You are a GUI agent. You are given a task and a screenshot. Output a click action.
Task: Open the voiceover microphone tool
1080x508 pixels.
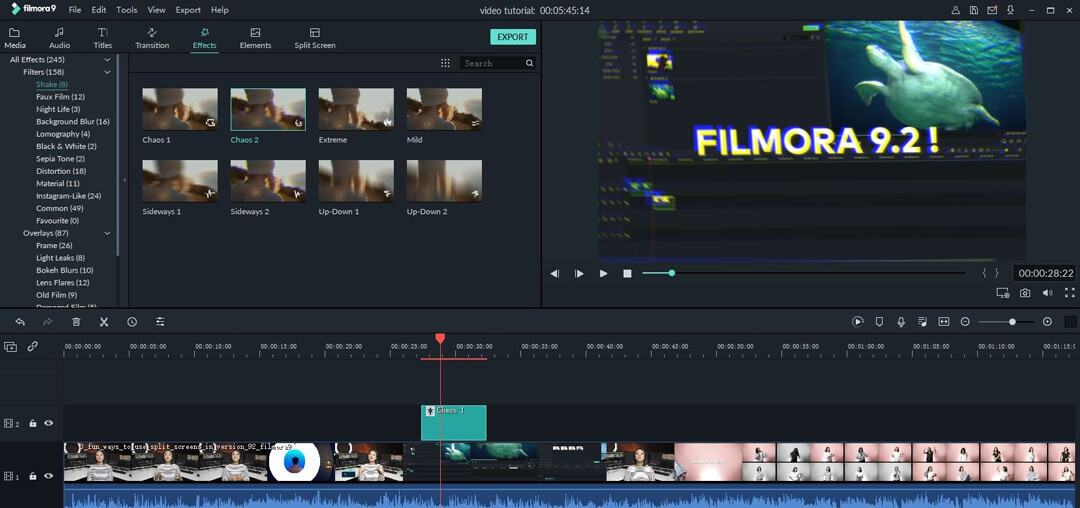(901, 322)
